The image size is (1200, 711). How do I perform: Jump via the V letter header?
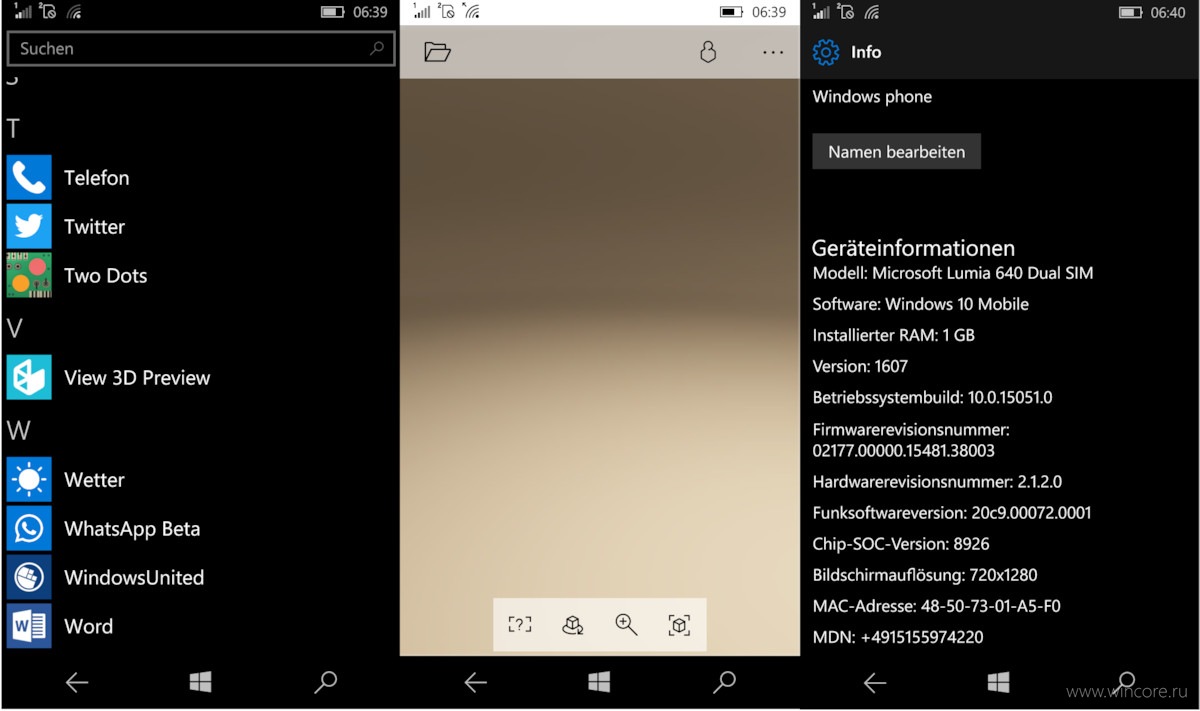pyautogui.click(x=14, y=329)
